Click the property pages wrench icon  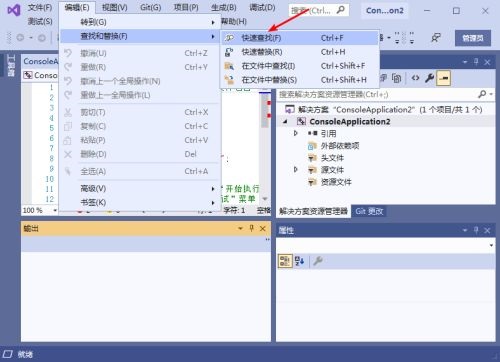coord(318,261)
